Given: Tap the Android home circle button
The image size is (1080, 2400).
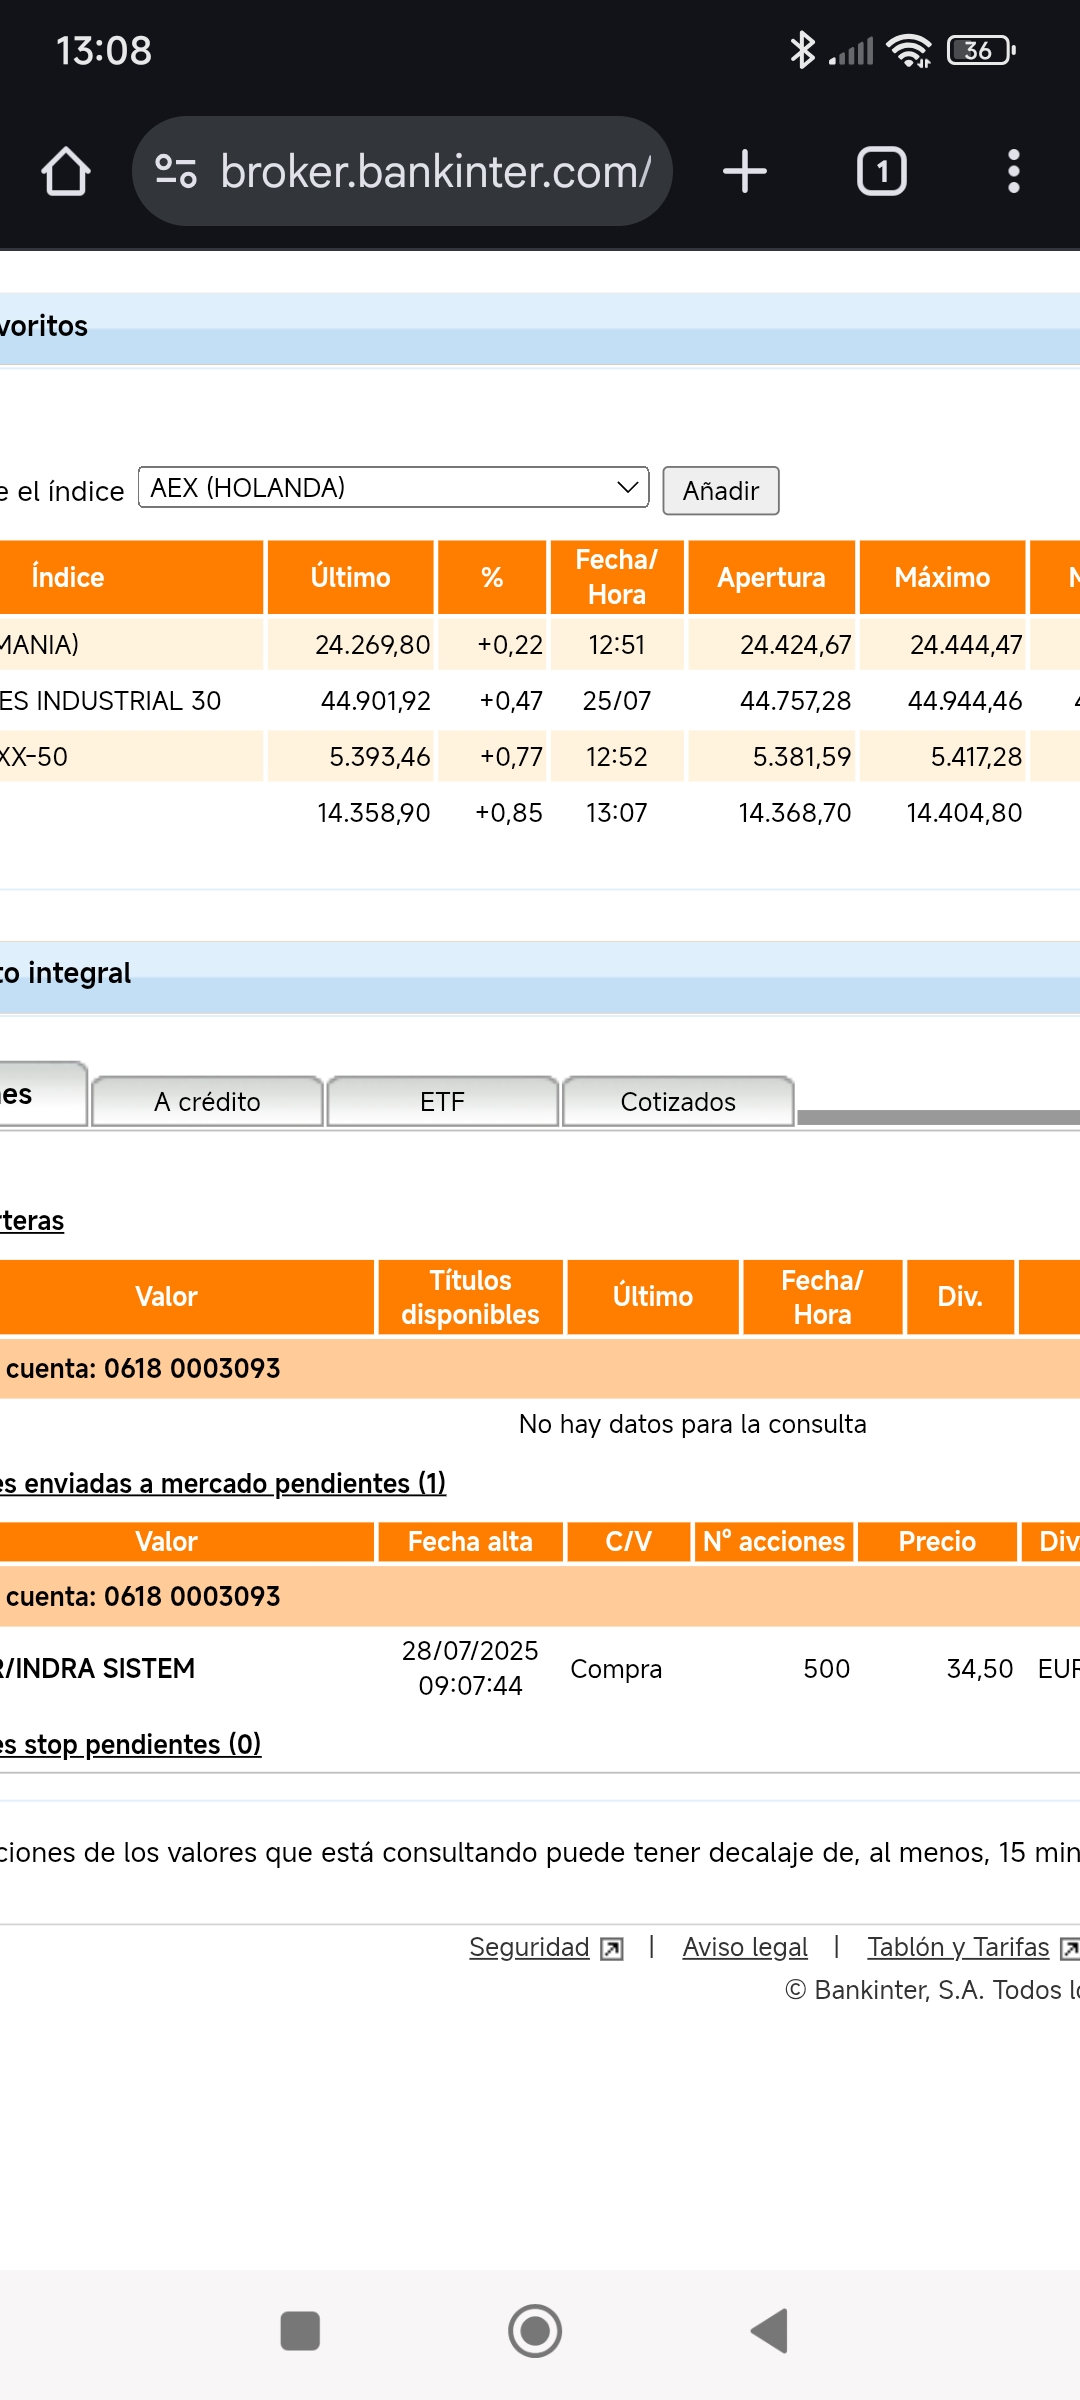Looking at the screenshot, I should point(535,2331).
